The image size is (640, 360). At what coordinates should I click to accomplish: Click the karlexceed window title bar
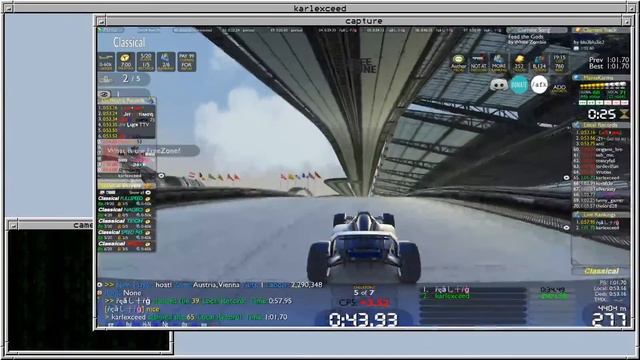tap(320, 8)
